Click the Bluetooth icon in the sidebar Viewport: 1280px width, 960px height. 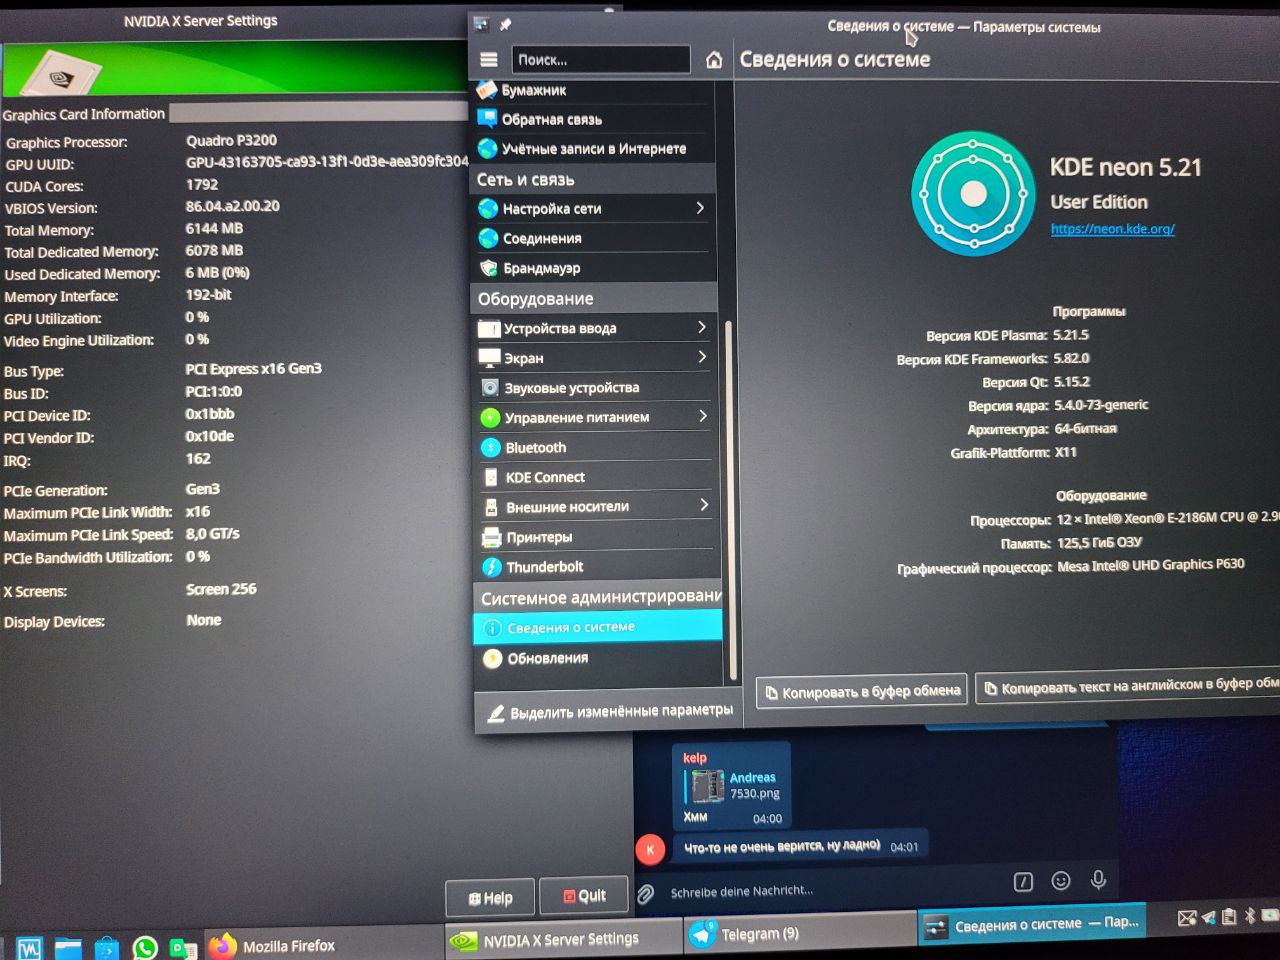pyautogui.click(x=491, y=447)
